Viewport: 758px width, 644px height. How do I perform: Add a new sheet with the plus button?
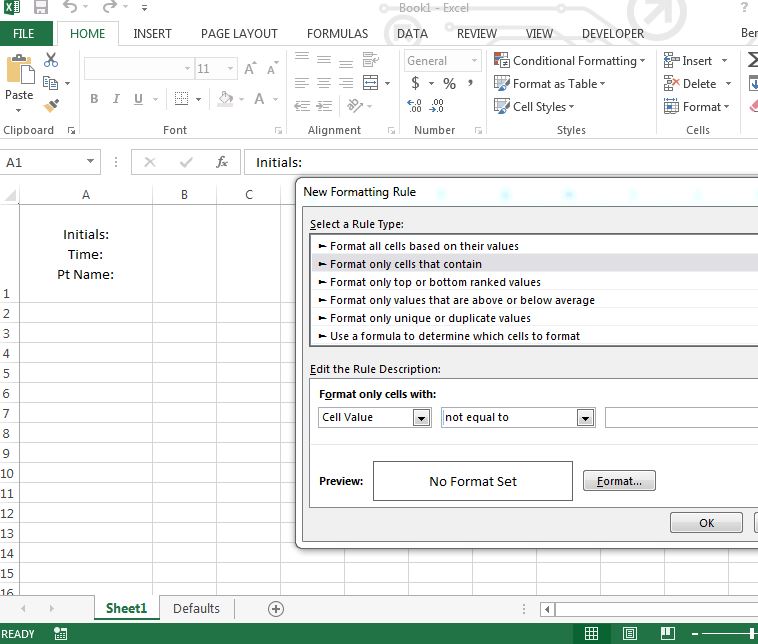point(276,609)
